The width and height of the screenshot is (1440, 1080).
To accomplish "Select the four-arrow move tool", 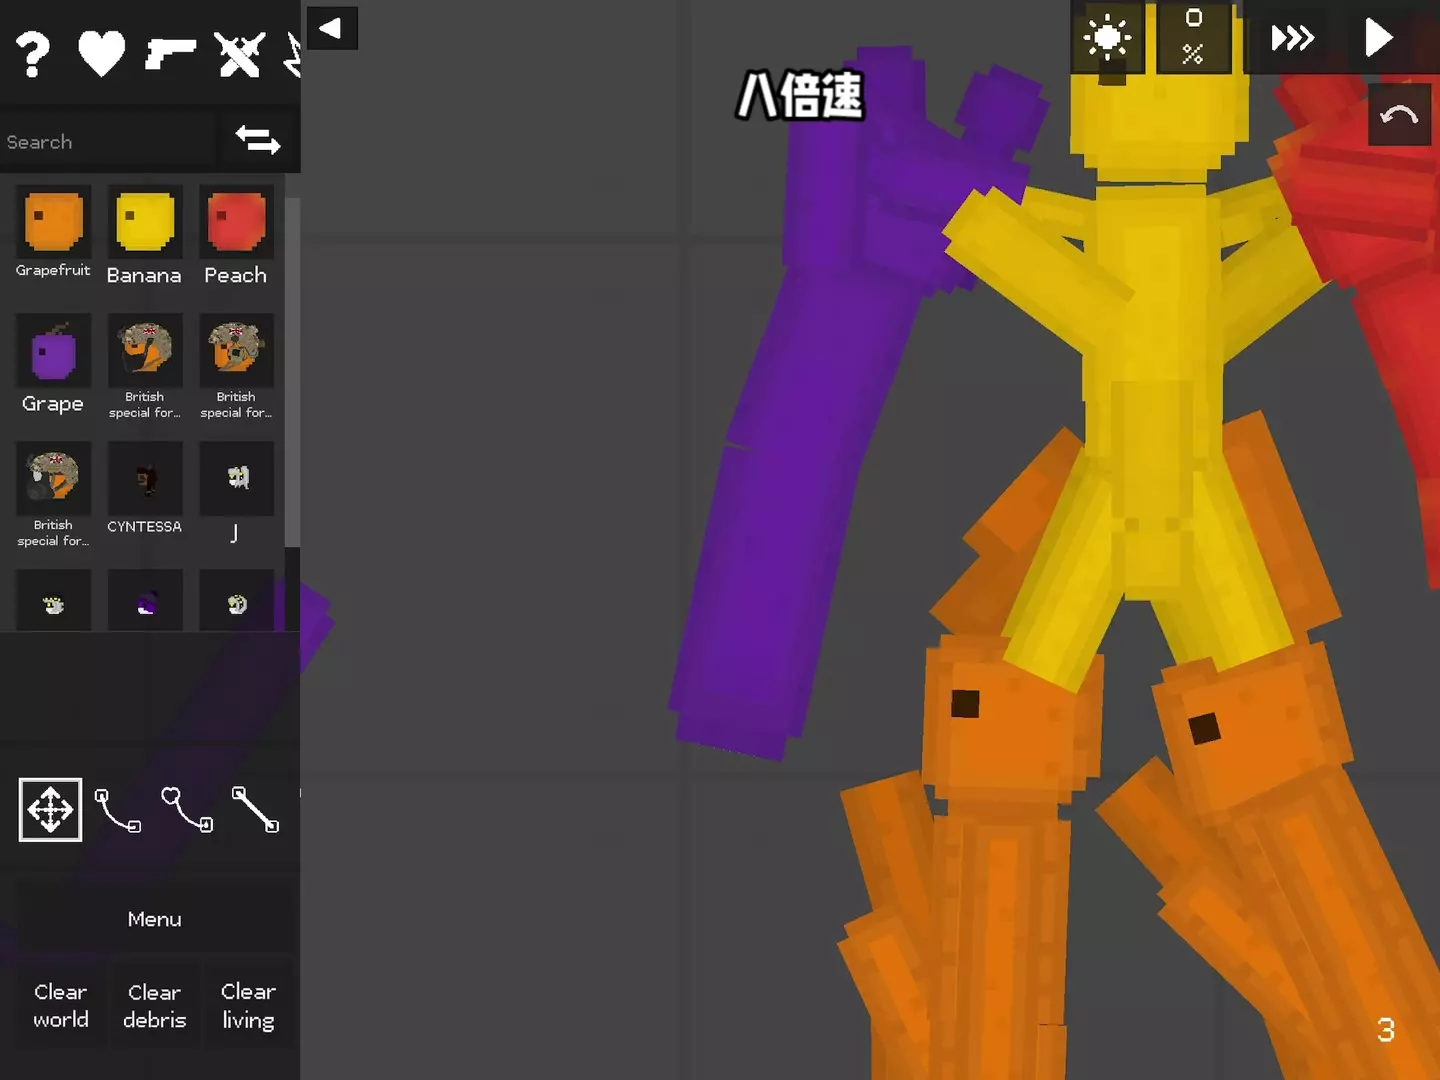I will pos(50,809).
